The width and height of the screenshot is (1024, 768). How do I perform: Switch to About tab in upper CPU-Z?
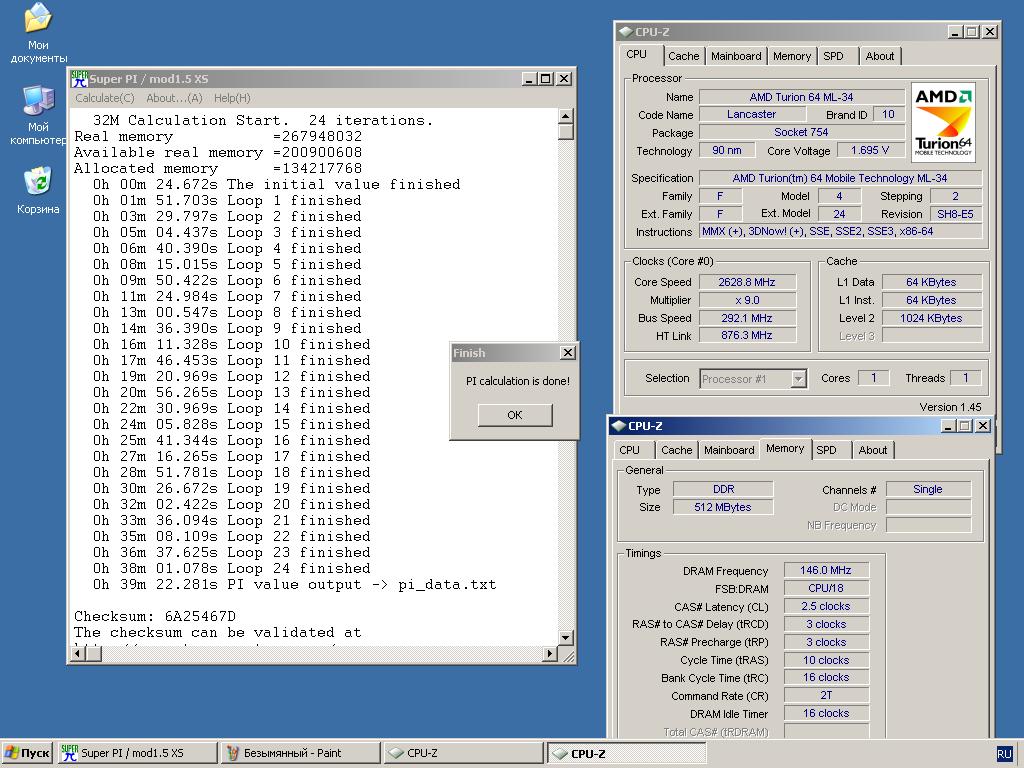pos(880,56)
